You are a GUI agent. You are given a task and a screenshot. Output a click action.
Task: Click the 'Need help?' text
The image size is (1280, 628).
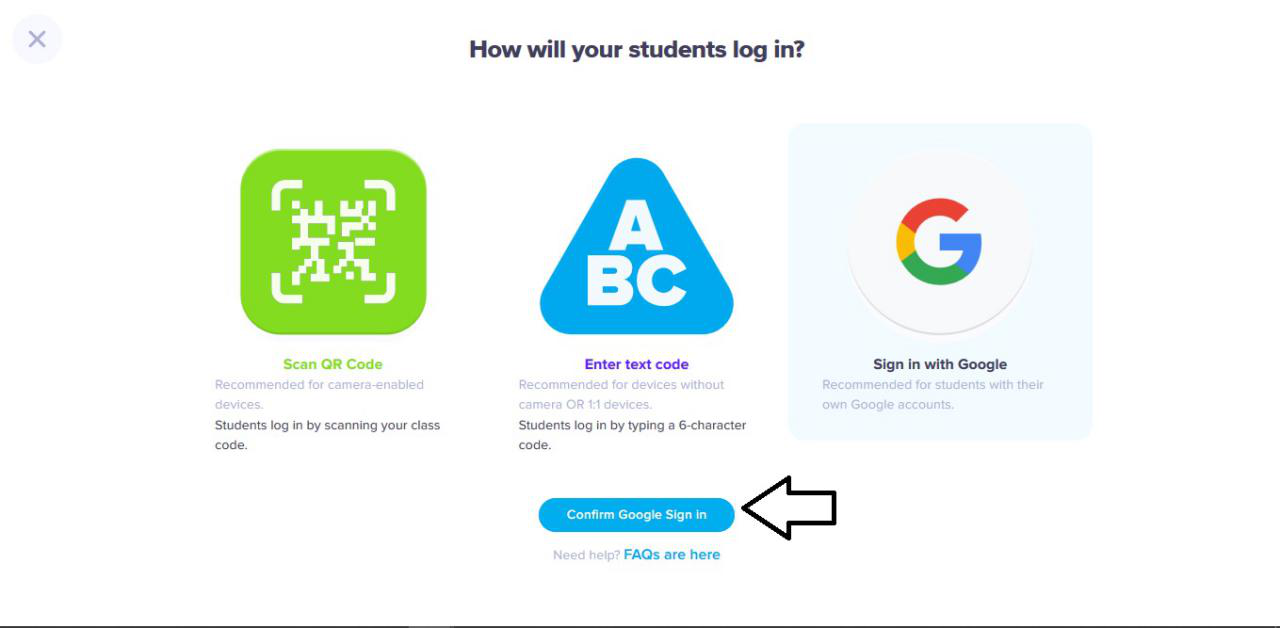click(586, 555)
